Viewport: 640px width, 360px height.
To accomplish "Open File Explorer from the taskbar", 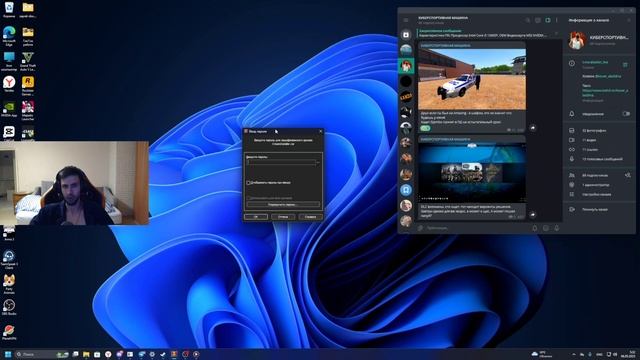I will point(86,354).
